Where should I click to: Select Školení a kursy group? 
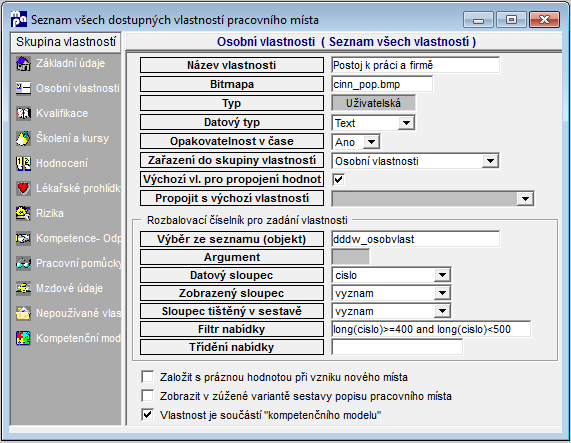coord(72,138)
